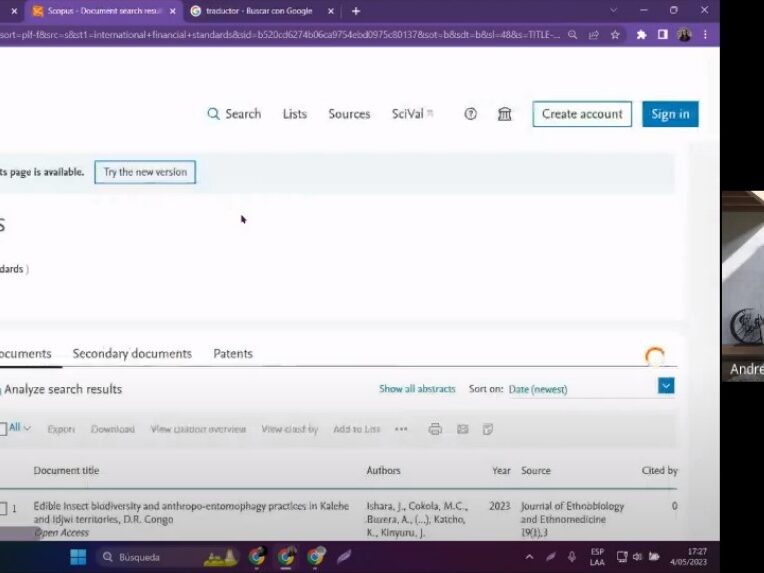Click author Ishara, J. link
Image resolution: width=764 pixels, height=573 pixels.
(x=386, y=506)
